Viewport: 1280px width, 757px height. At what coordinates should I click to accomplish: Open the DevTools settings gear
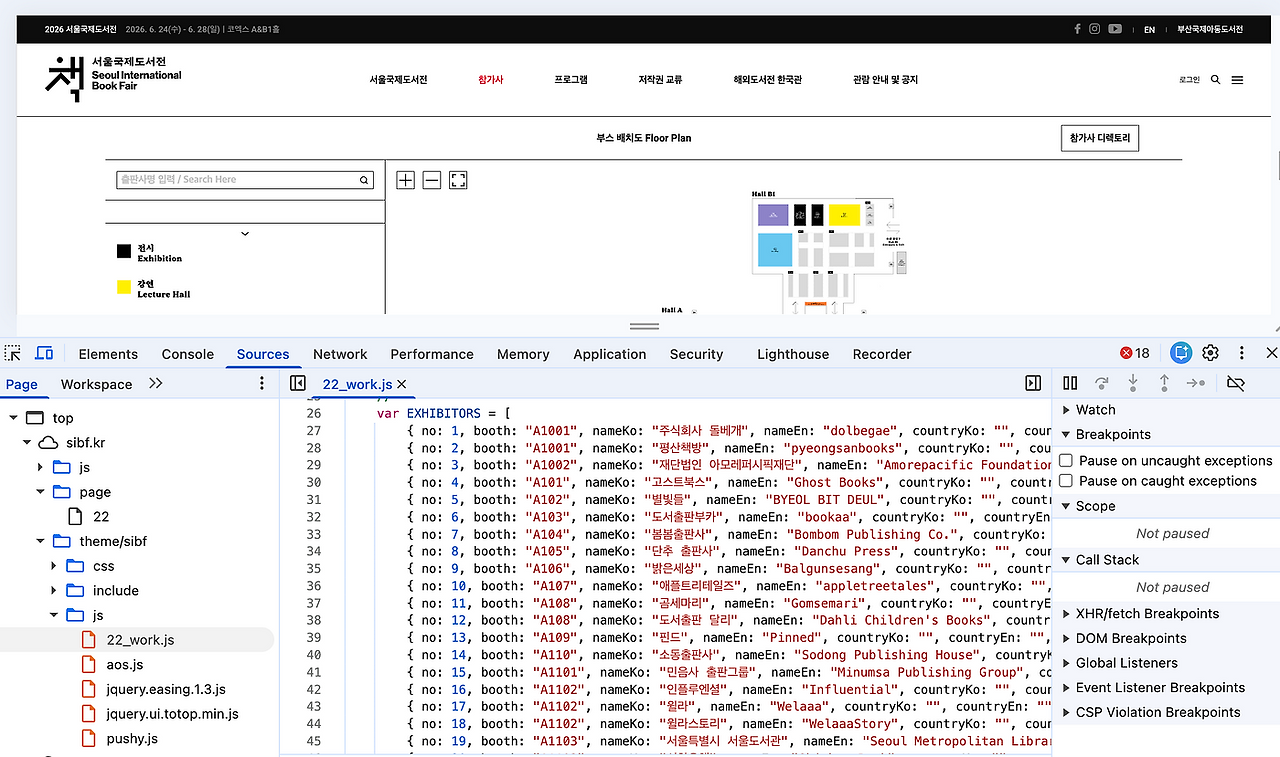pyautogui.click(x=1211, y=353)
